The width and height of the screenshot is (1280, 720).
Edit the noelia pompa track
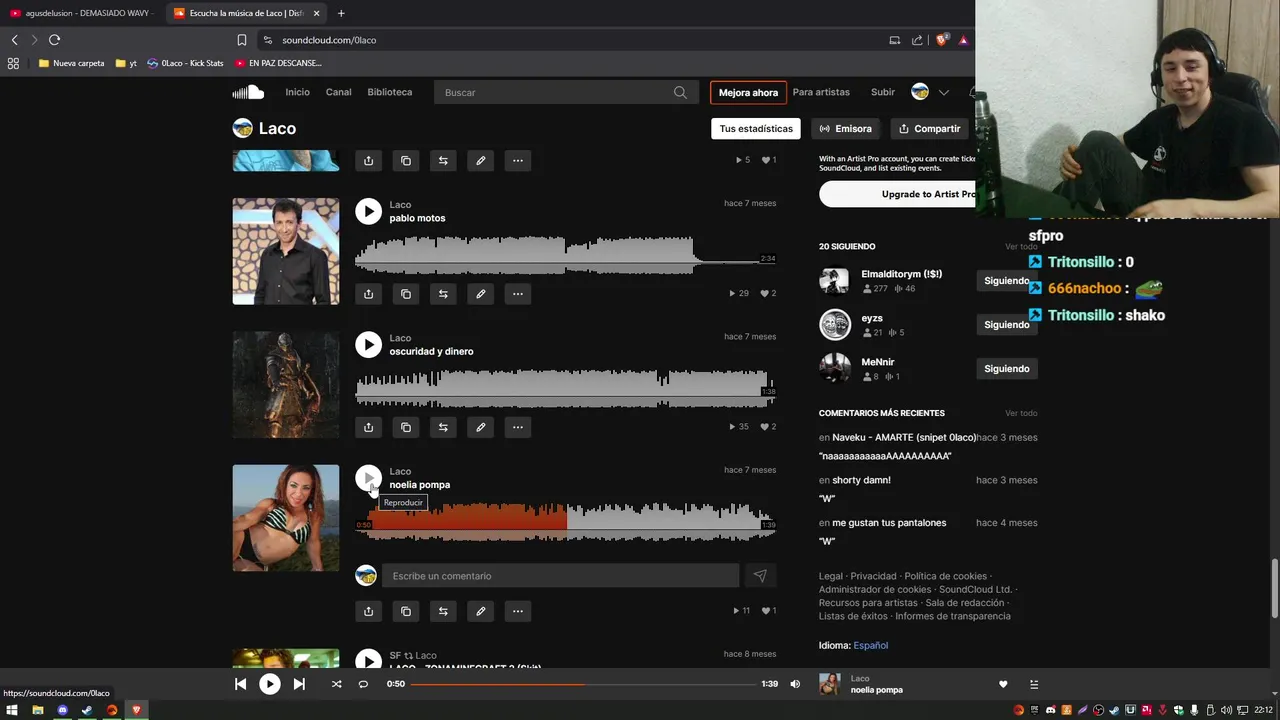tap(480, 611)
